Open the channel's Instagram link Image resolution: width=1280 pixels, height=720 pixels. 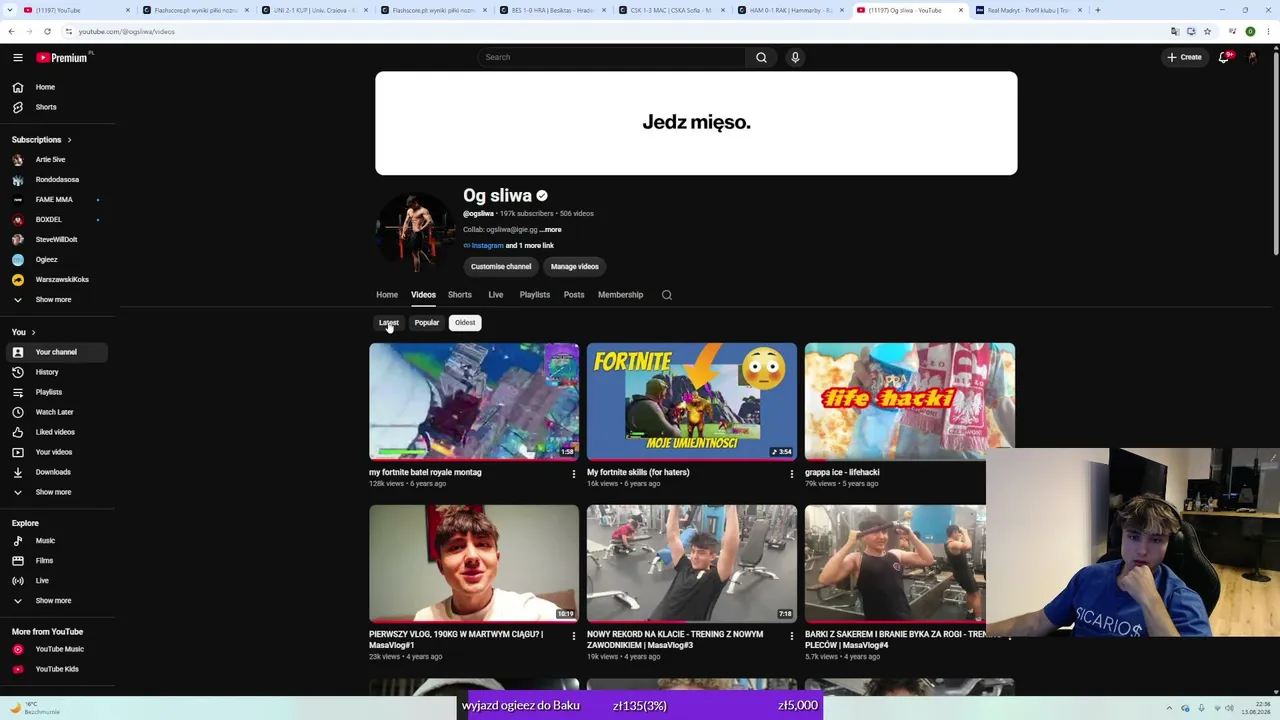click(487, 246)
